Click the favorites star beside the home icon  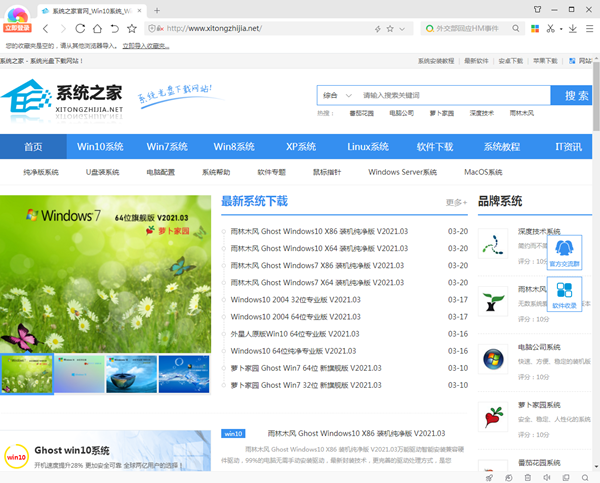pos(132,28)
